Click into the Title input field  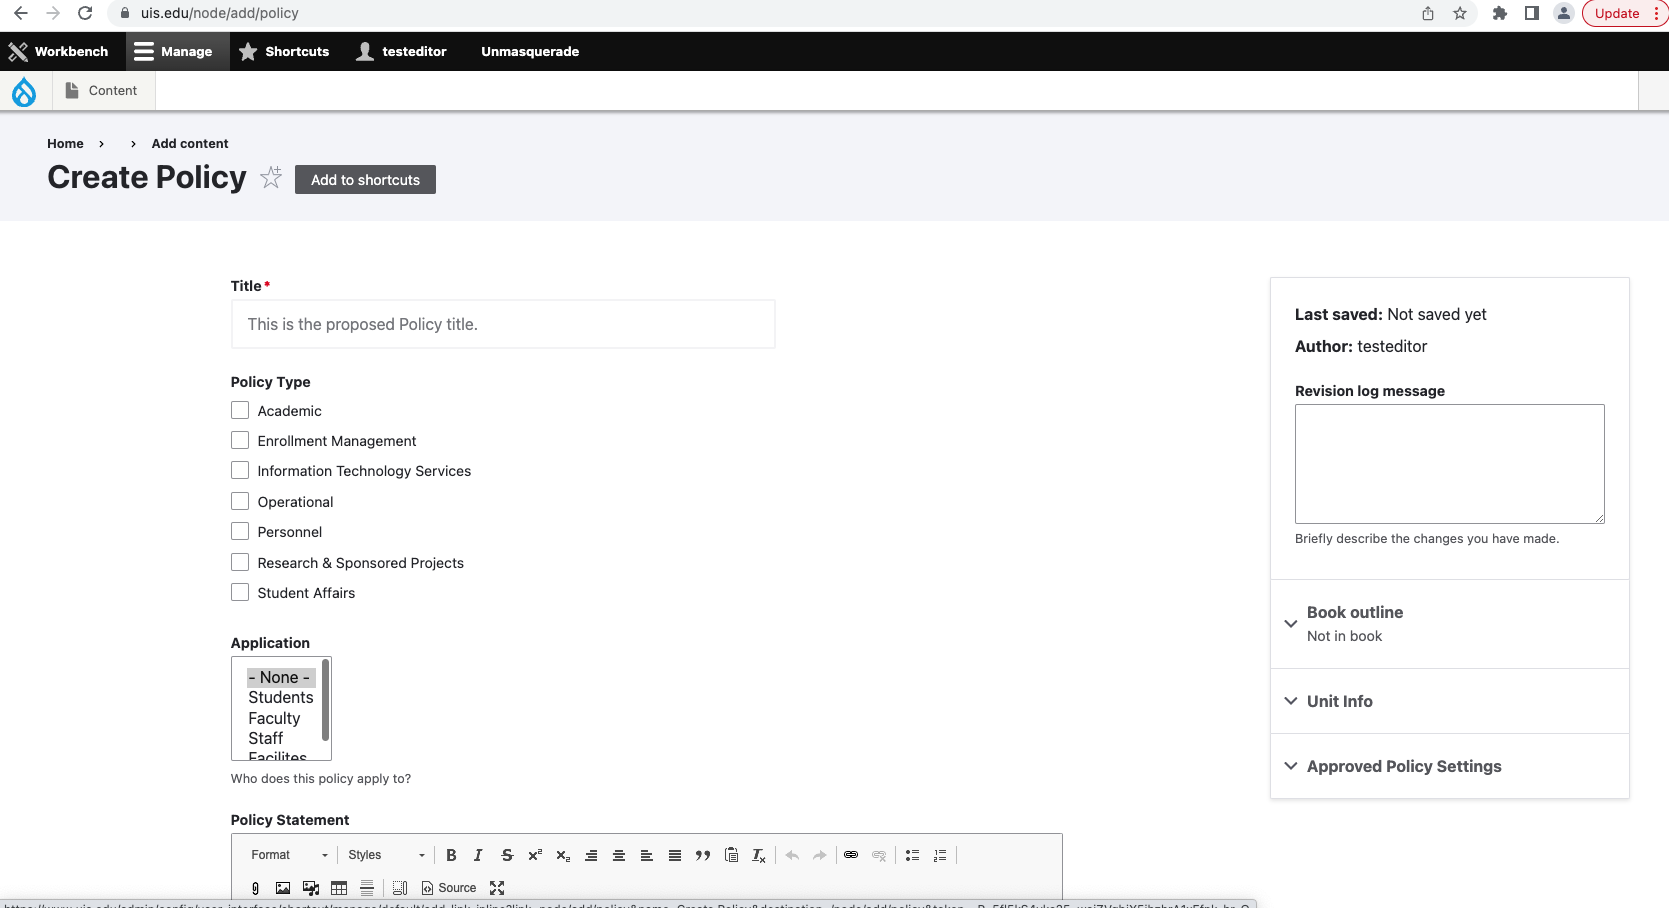pos(503,324)
